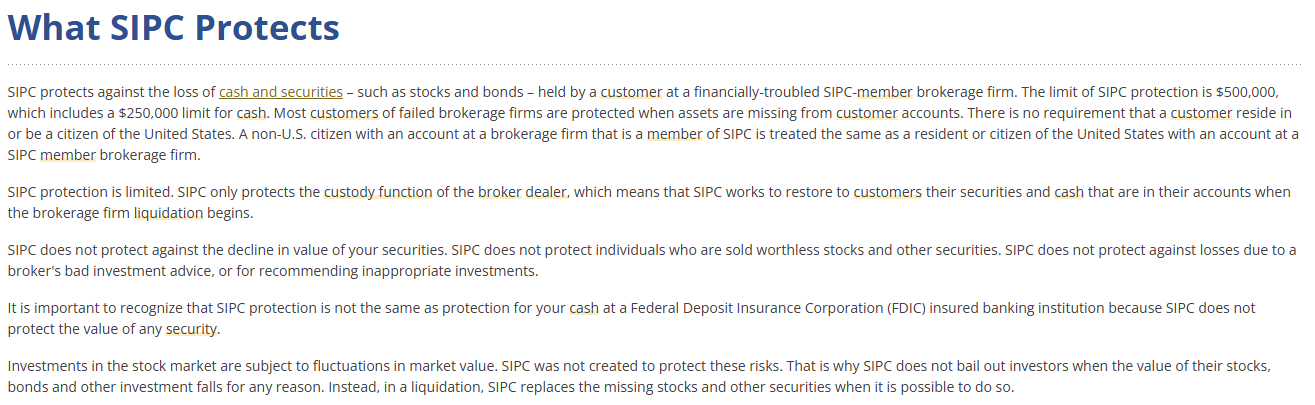Click 'member' link in 'SIPC-member brokerage firm'
Viewport: 1315px width, 405px height.
[885, 92]
